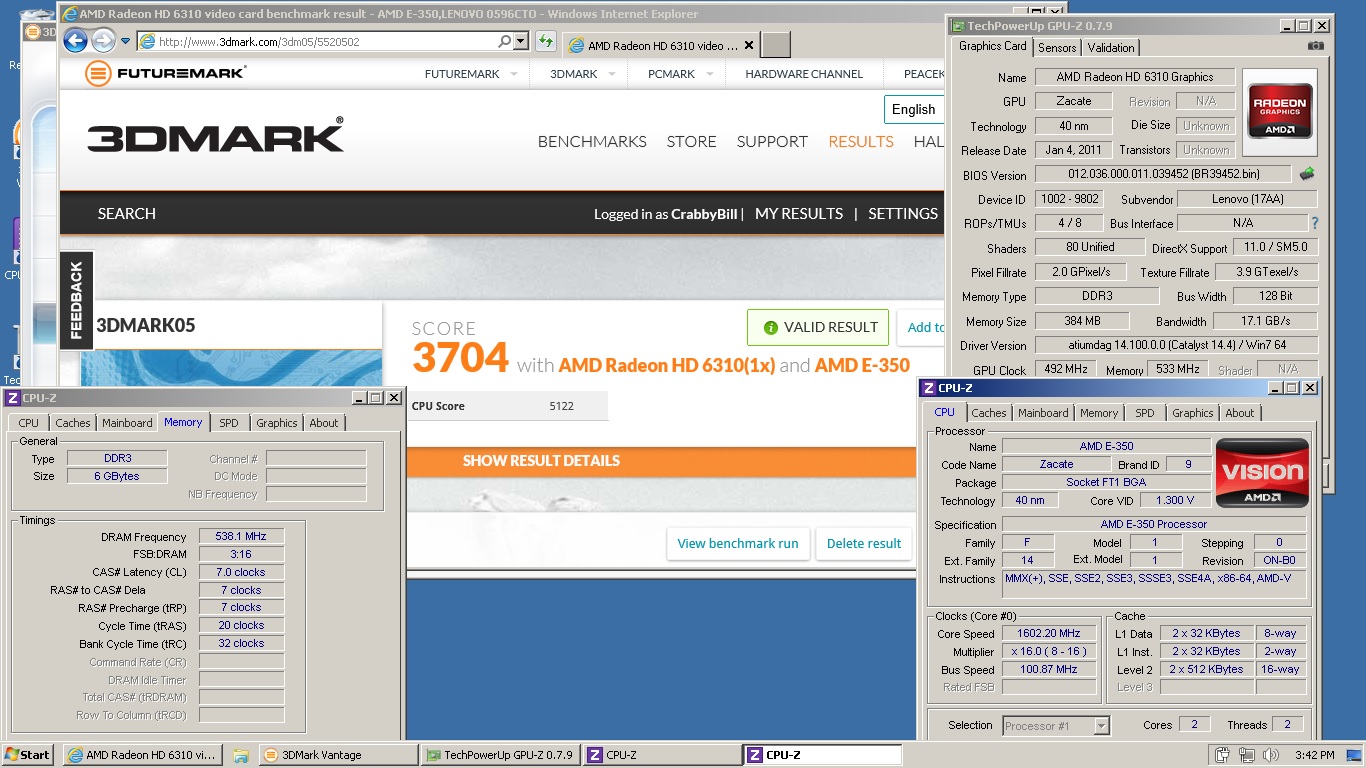Click the folder icon in taskbar

[240, 755]
